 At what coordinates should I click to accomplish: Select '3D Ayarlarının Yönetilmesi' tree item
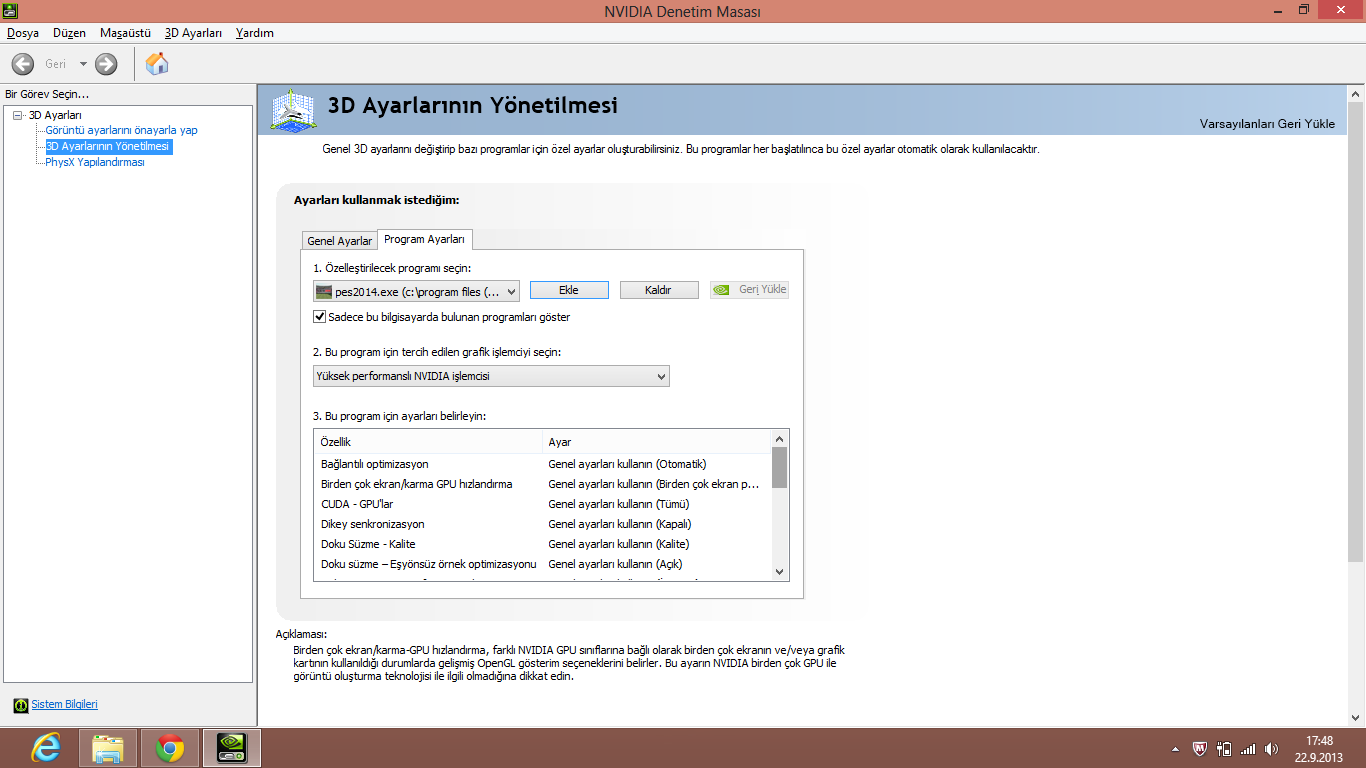108,146
